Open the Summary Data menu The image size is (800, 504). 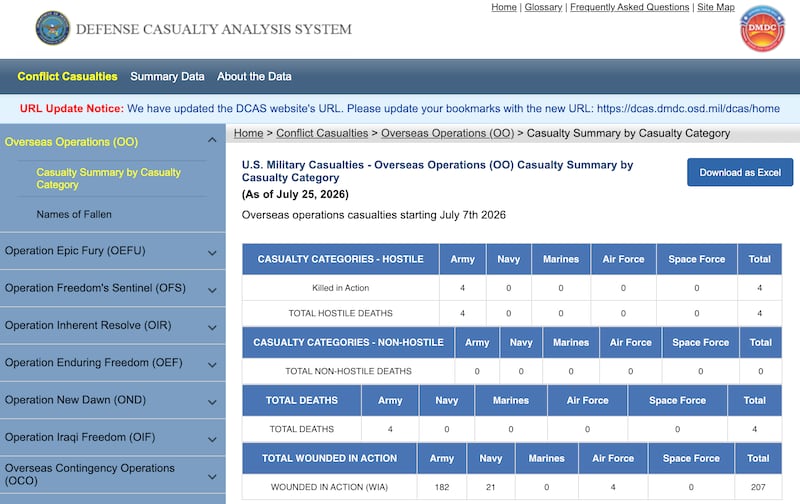[167, 77]
